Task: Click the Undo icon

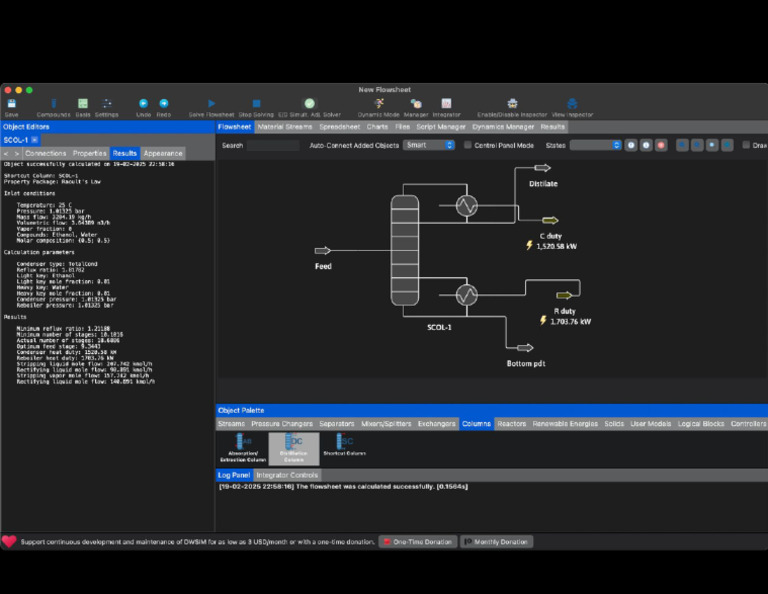Action: [x=143, y=103]
